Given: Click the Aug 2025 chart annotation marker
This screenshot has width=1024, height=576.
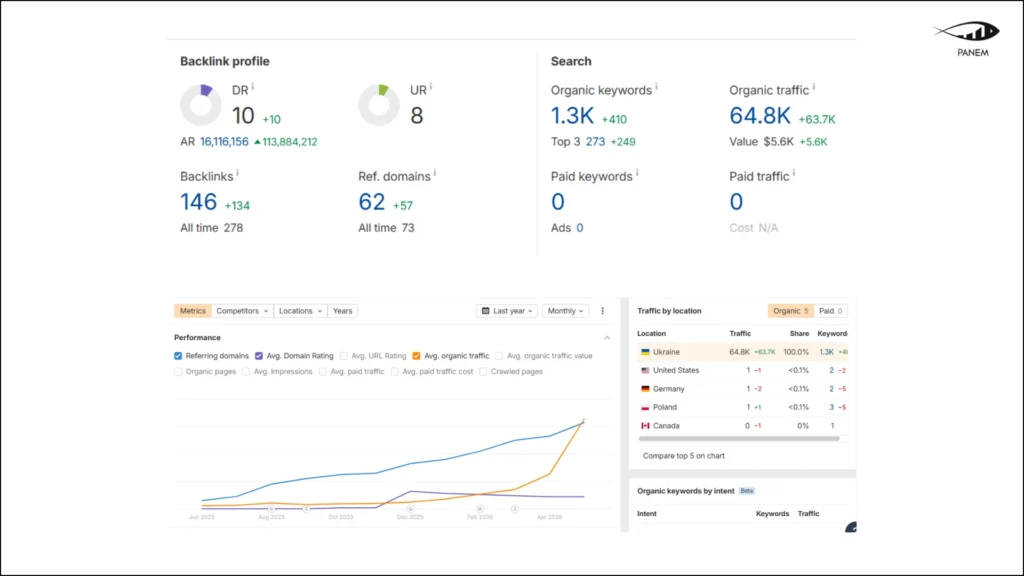Looking at the screenshot, I should (x=271, y=509).
